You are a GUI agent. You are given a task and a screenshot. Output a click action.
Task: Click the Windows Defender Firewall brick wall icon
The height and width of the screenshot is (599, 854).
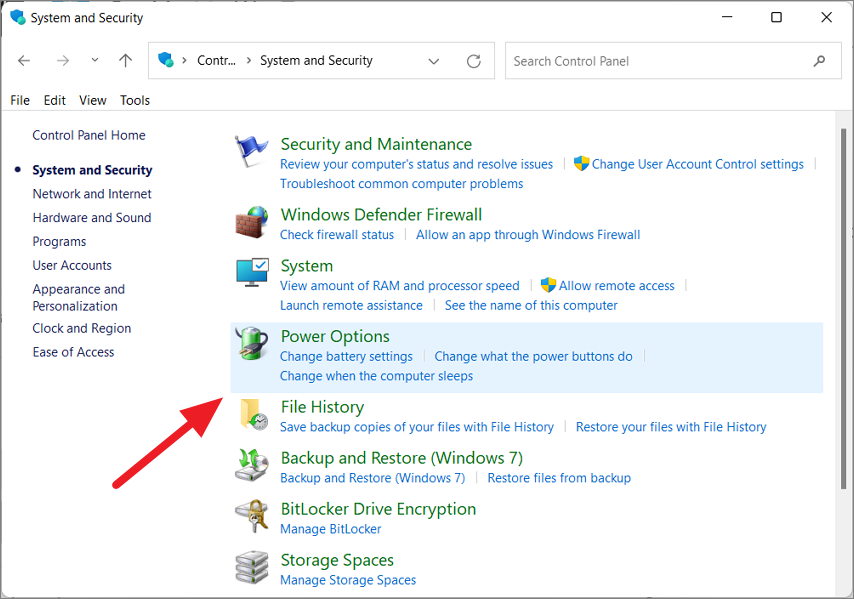252,222
